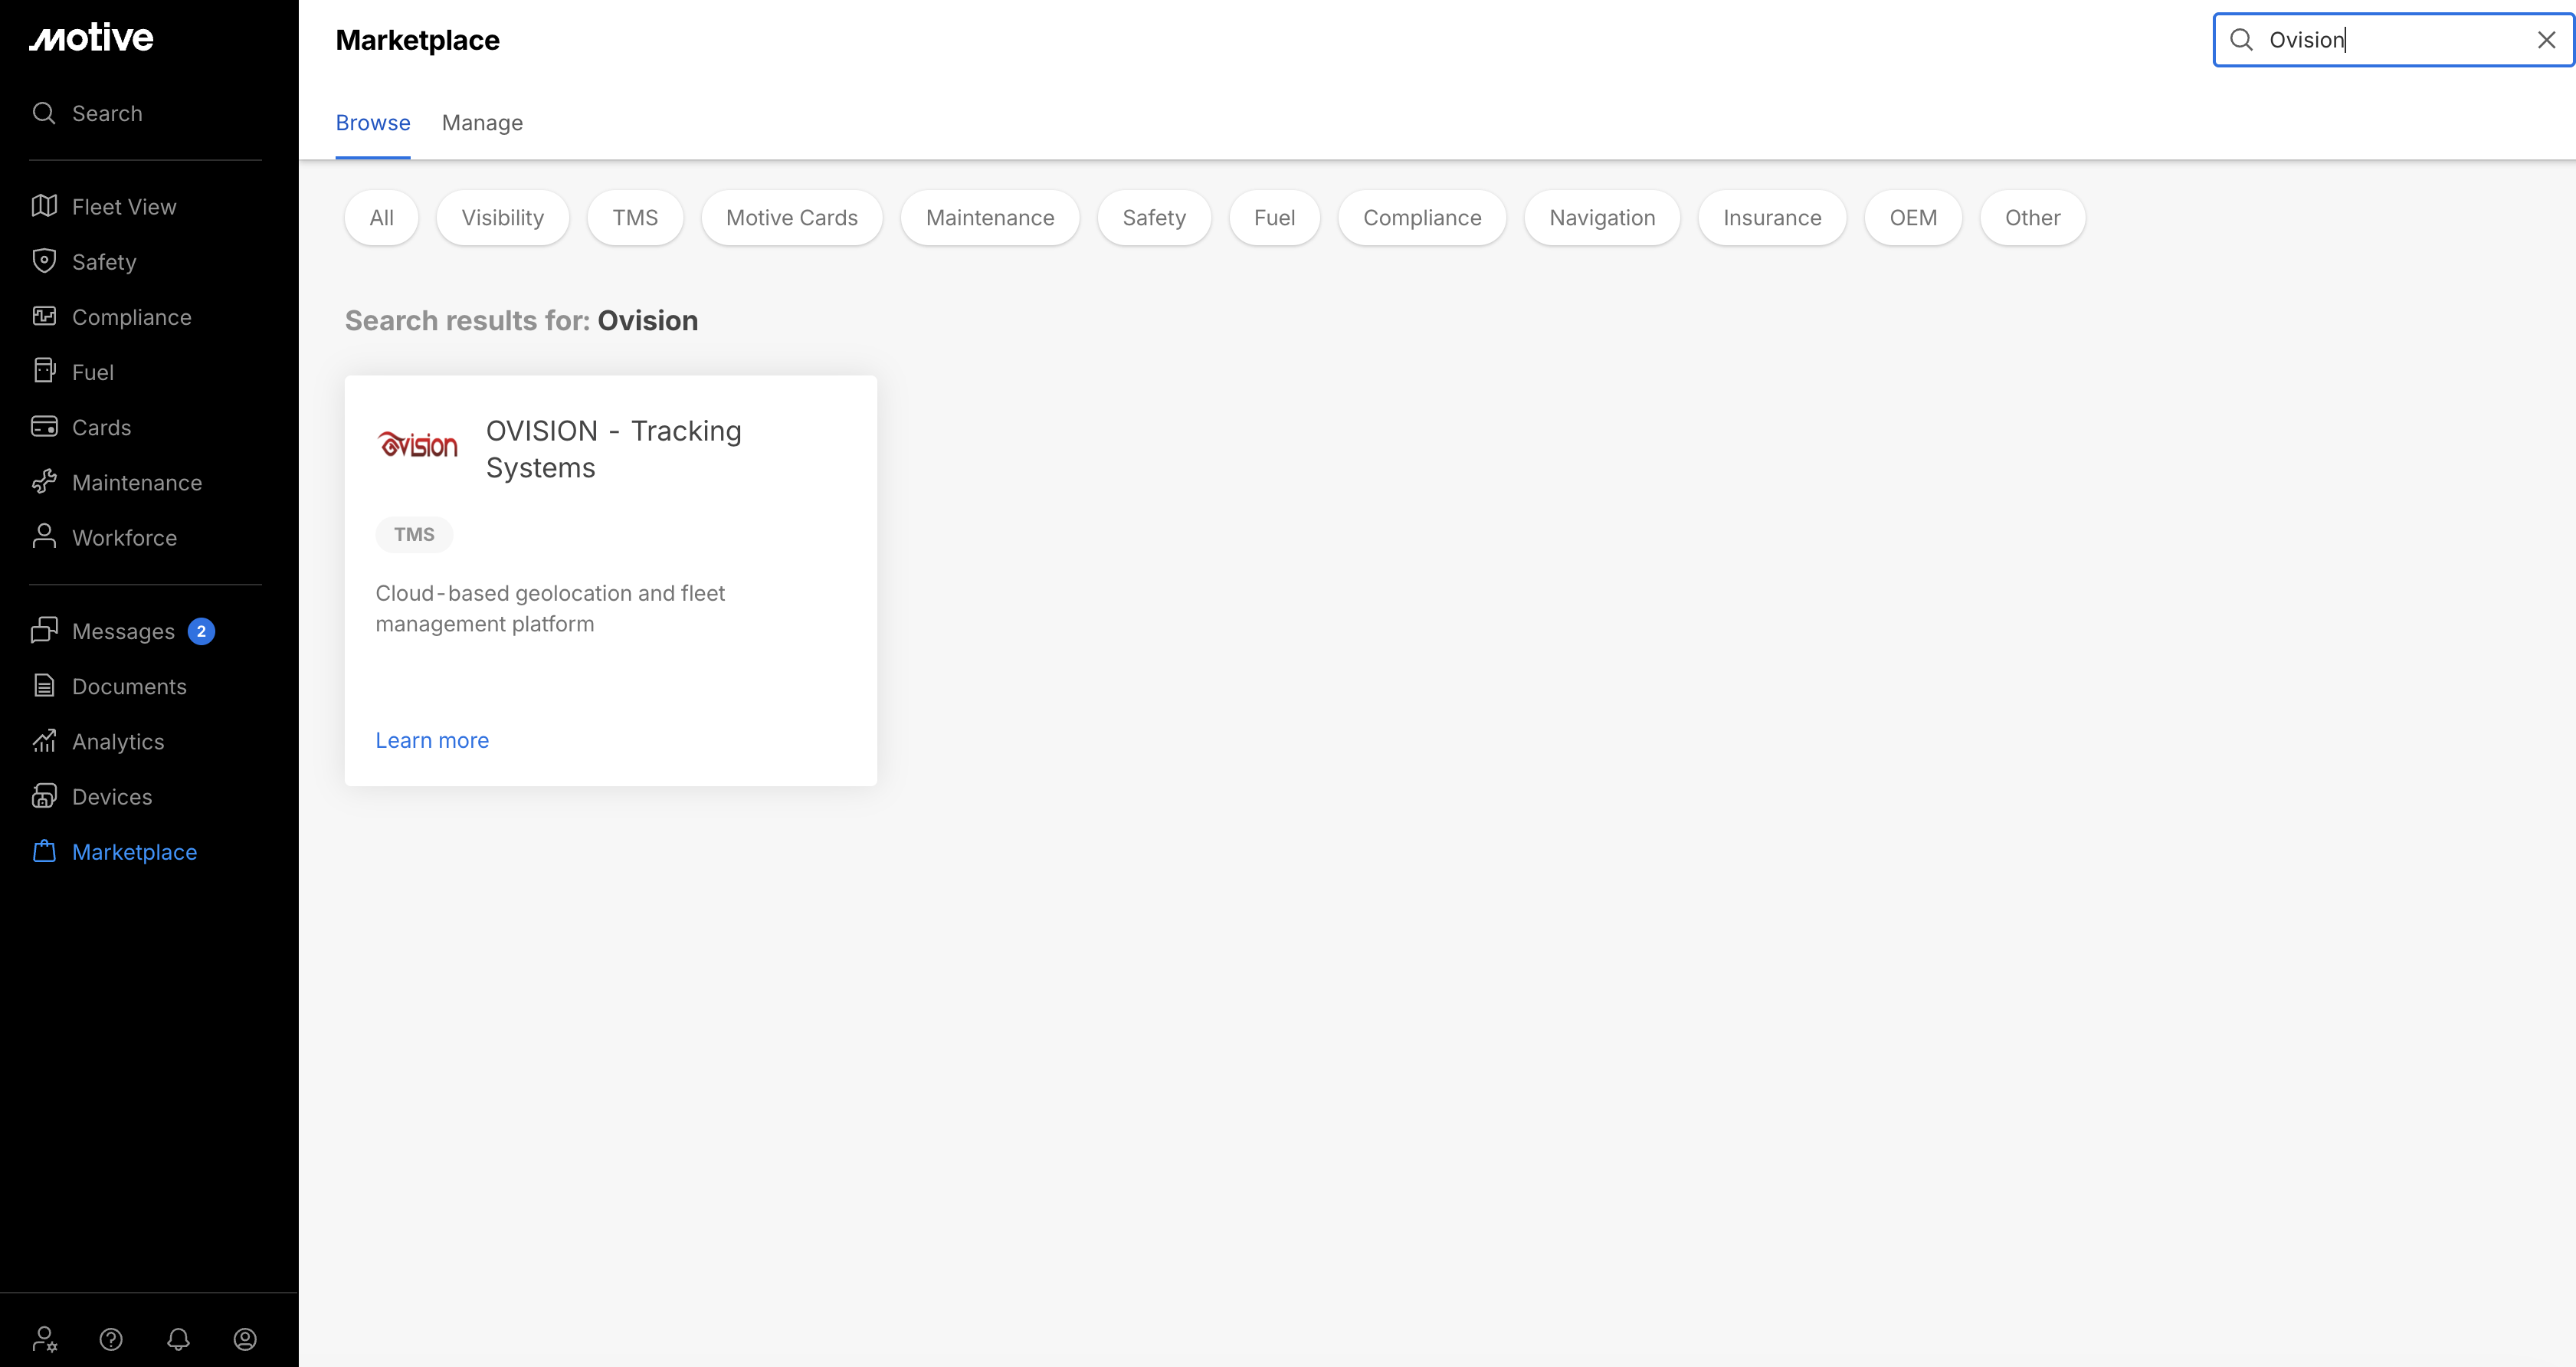The image size is (2576, 1367).
Task: Open Workforce label in sidebar
Action: coord(124,538)
